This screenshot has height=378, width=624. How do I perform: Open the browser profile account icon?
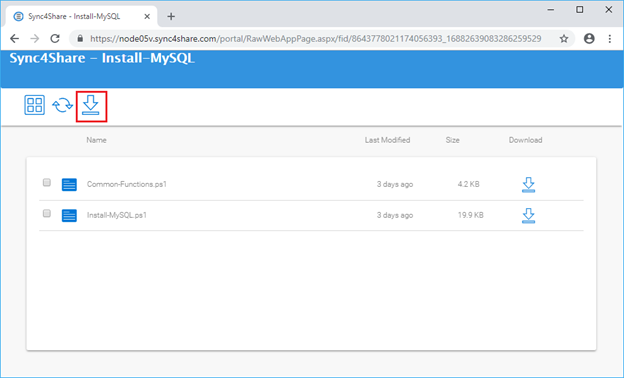(x=589, y=39)
